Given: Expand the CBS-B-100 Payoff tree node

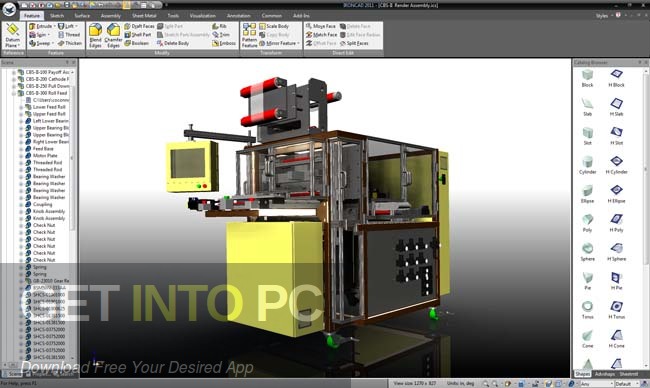Looking at the screenshot, I should (14, 72).
